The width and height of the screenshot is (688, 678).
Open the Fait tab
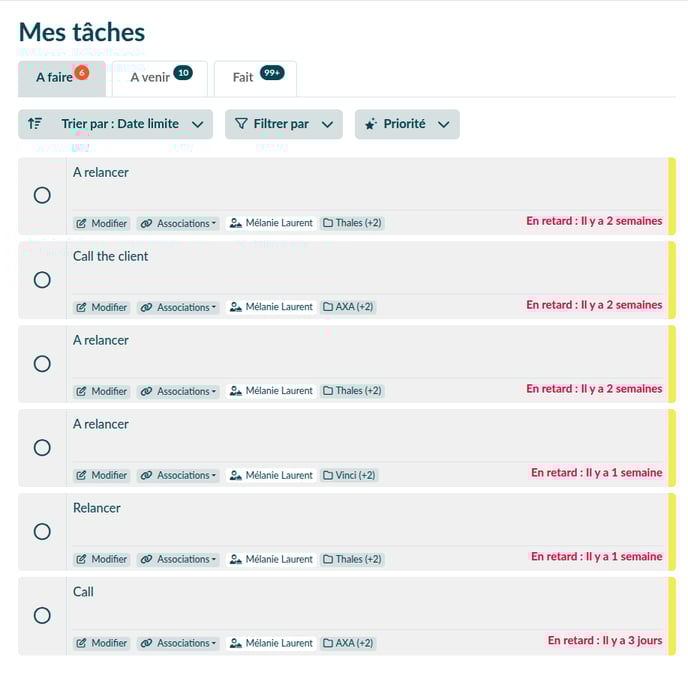[x=255, y=78]
